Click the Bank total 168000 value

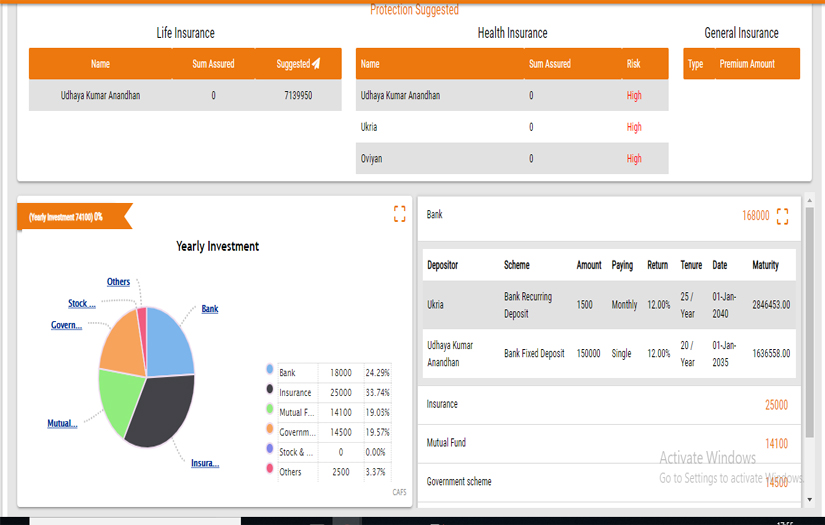click(x=756, y=216)
